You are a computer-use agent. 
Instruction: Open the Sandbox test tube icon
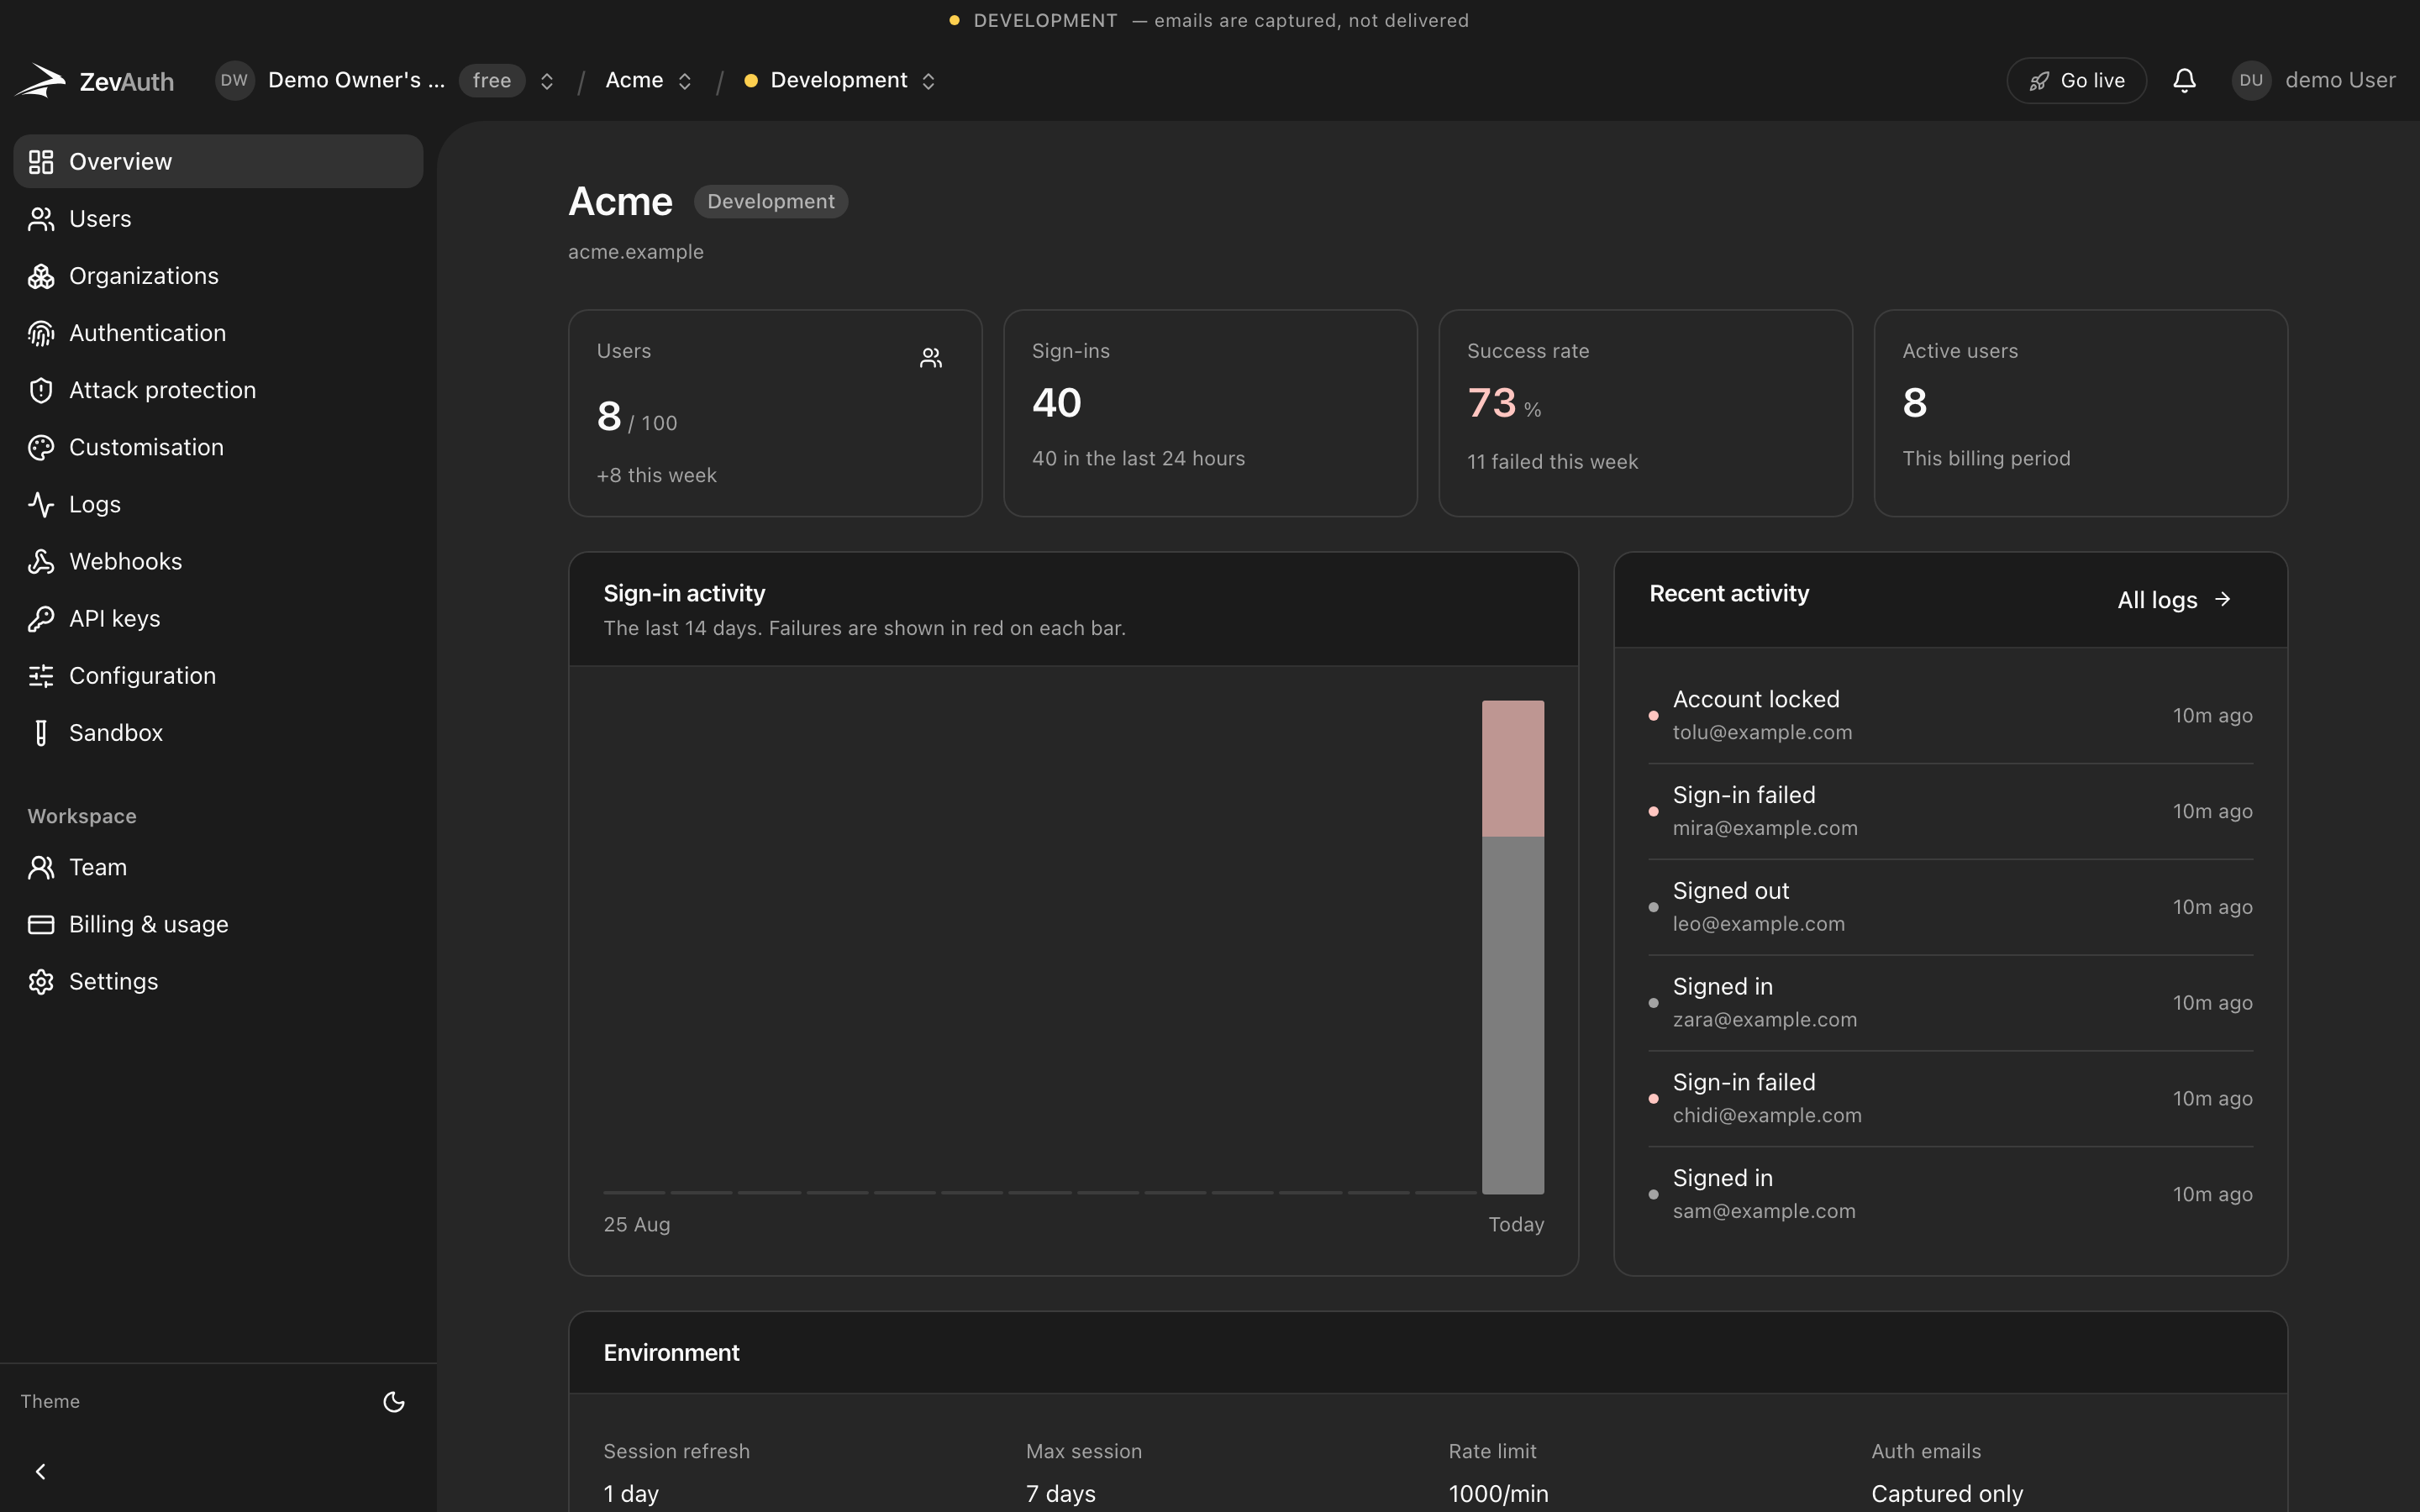[41, 732]
